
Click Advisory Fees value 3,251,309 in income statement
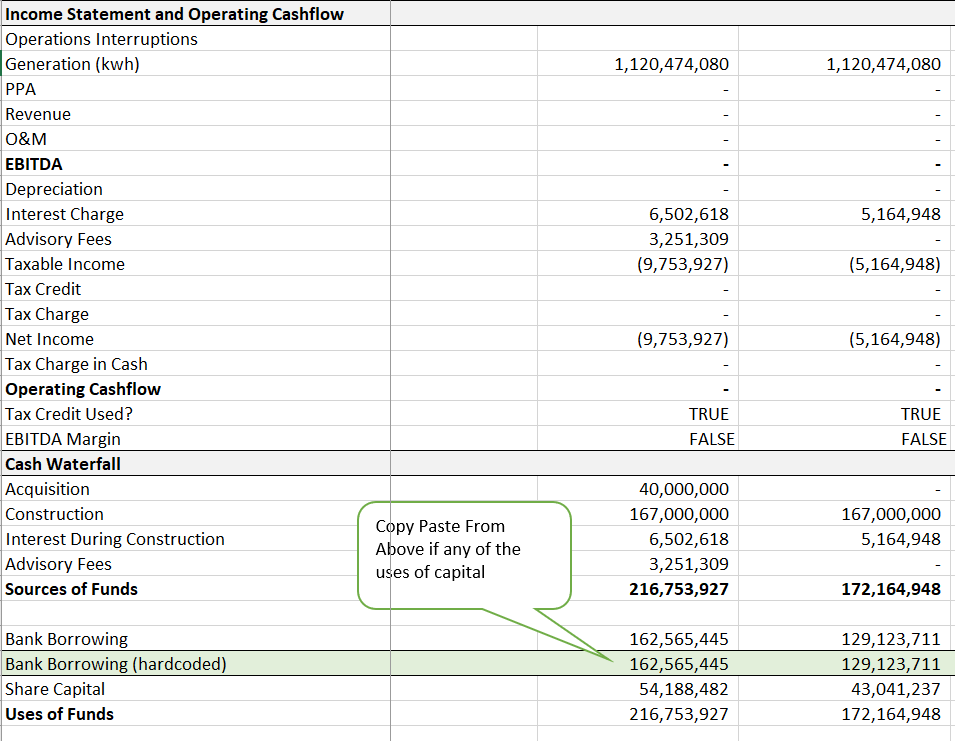(x=688, y=239)
